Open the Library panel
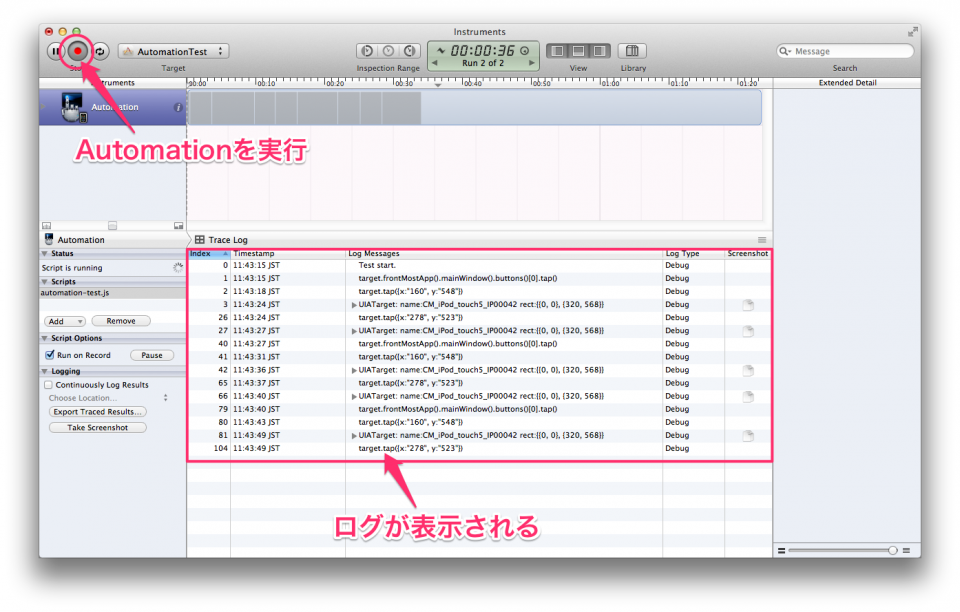The height and width of the screenshot is (612, 960). (x=632, y=51)
